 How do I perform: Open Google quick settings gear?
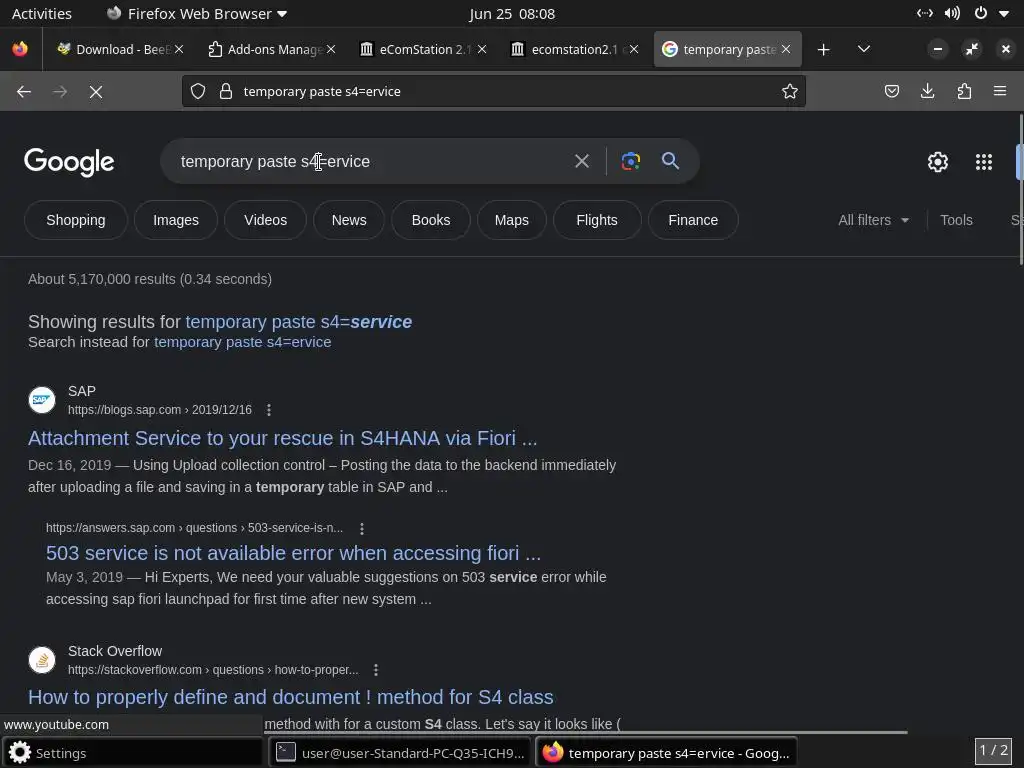tap(938, 162)
